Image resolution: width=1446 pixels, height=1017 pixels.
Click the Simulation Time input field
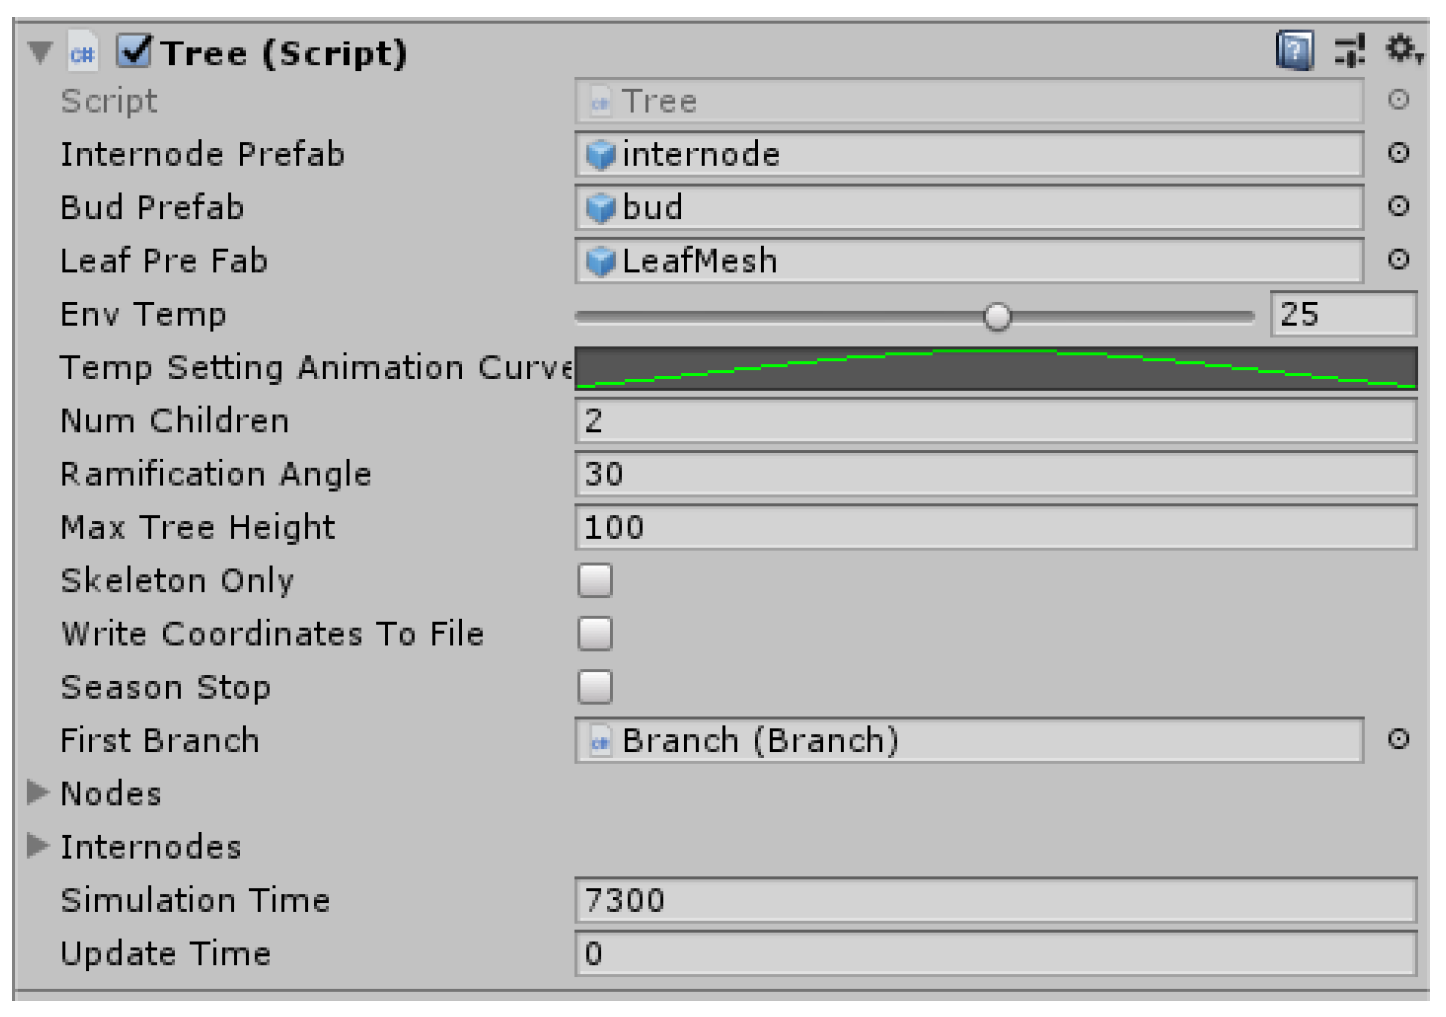(x=996, y=901)
